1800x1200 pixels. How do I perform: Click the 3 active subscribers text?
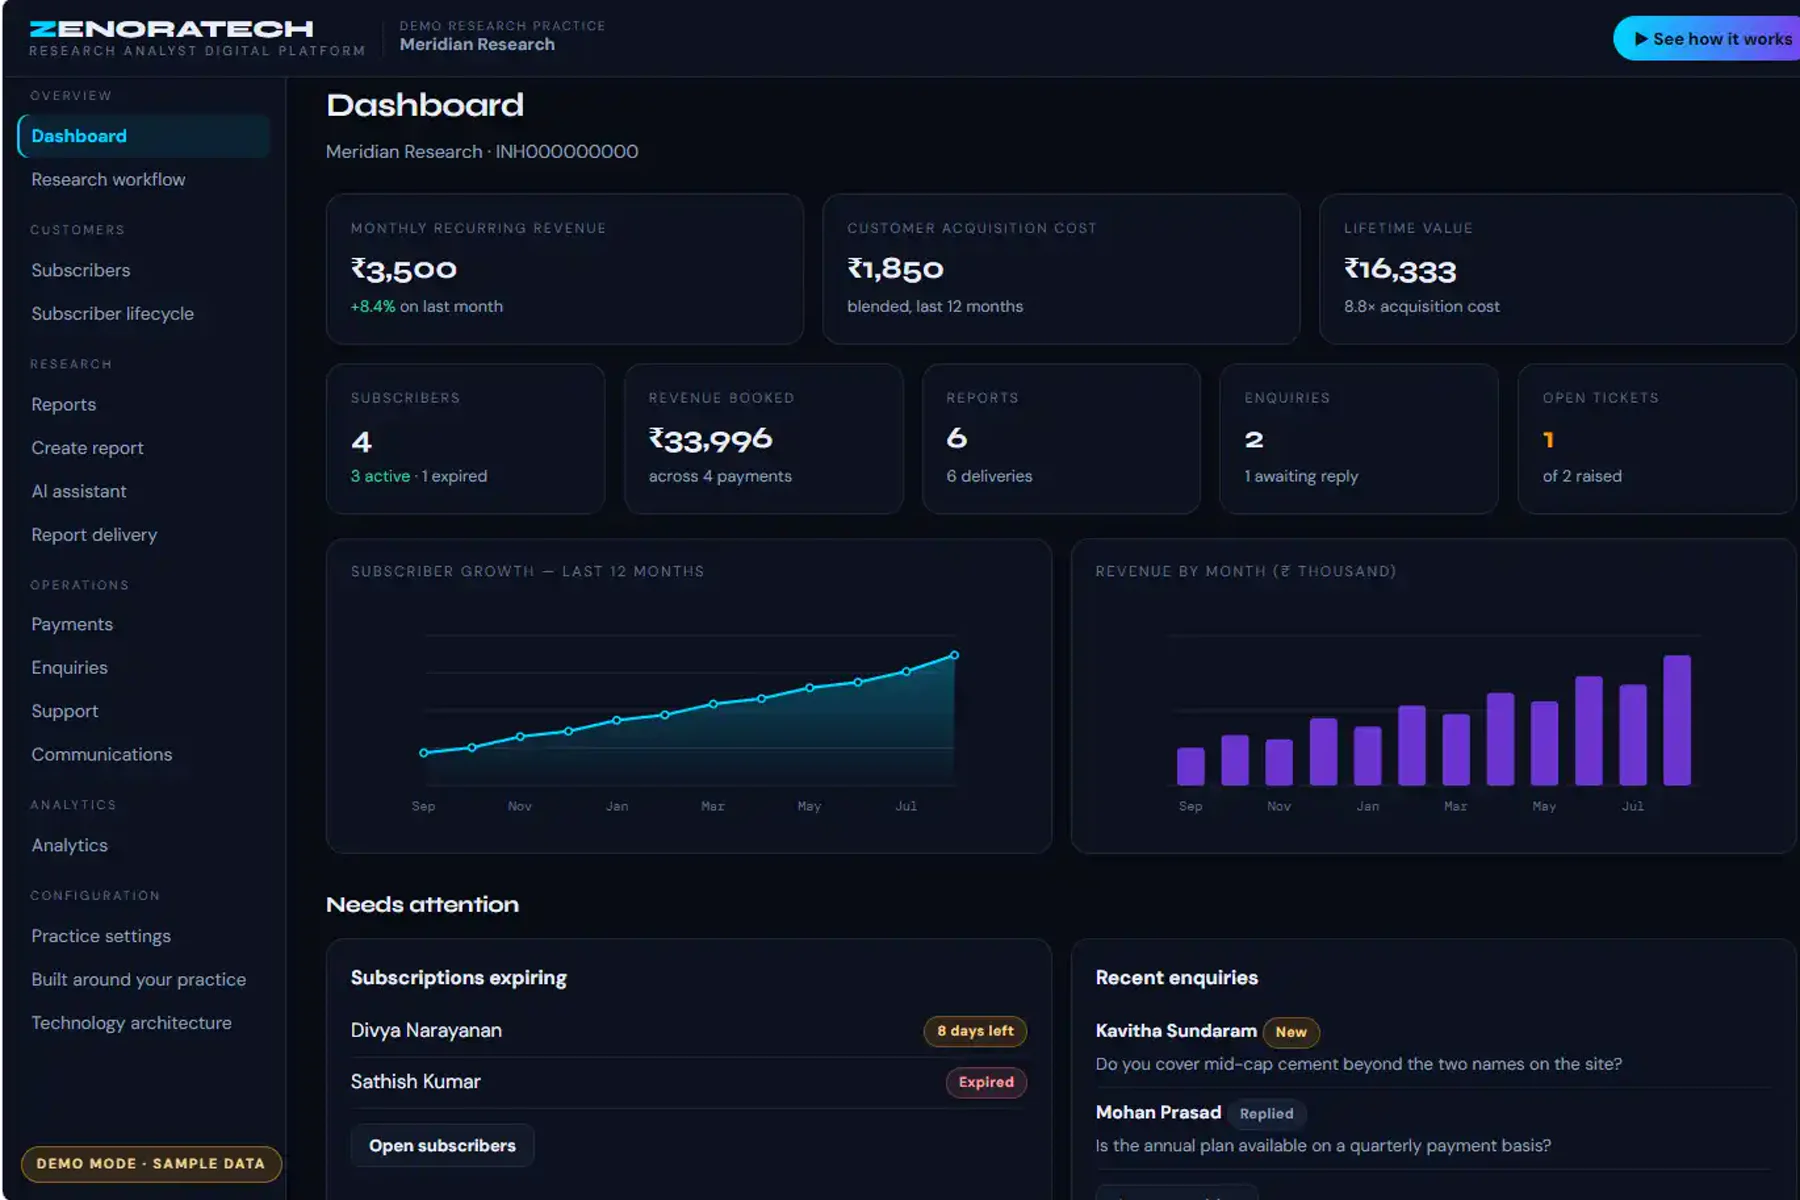tap(380, 476)
